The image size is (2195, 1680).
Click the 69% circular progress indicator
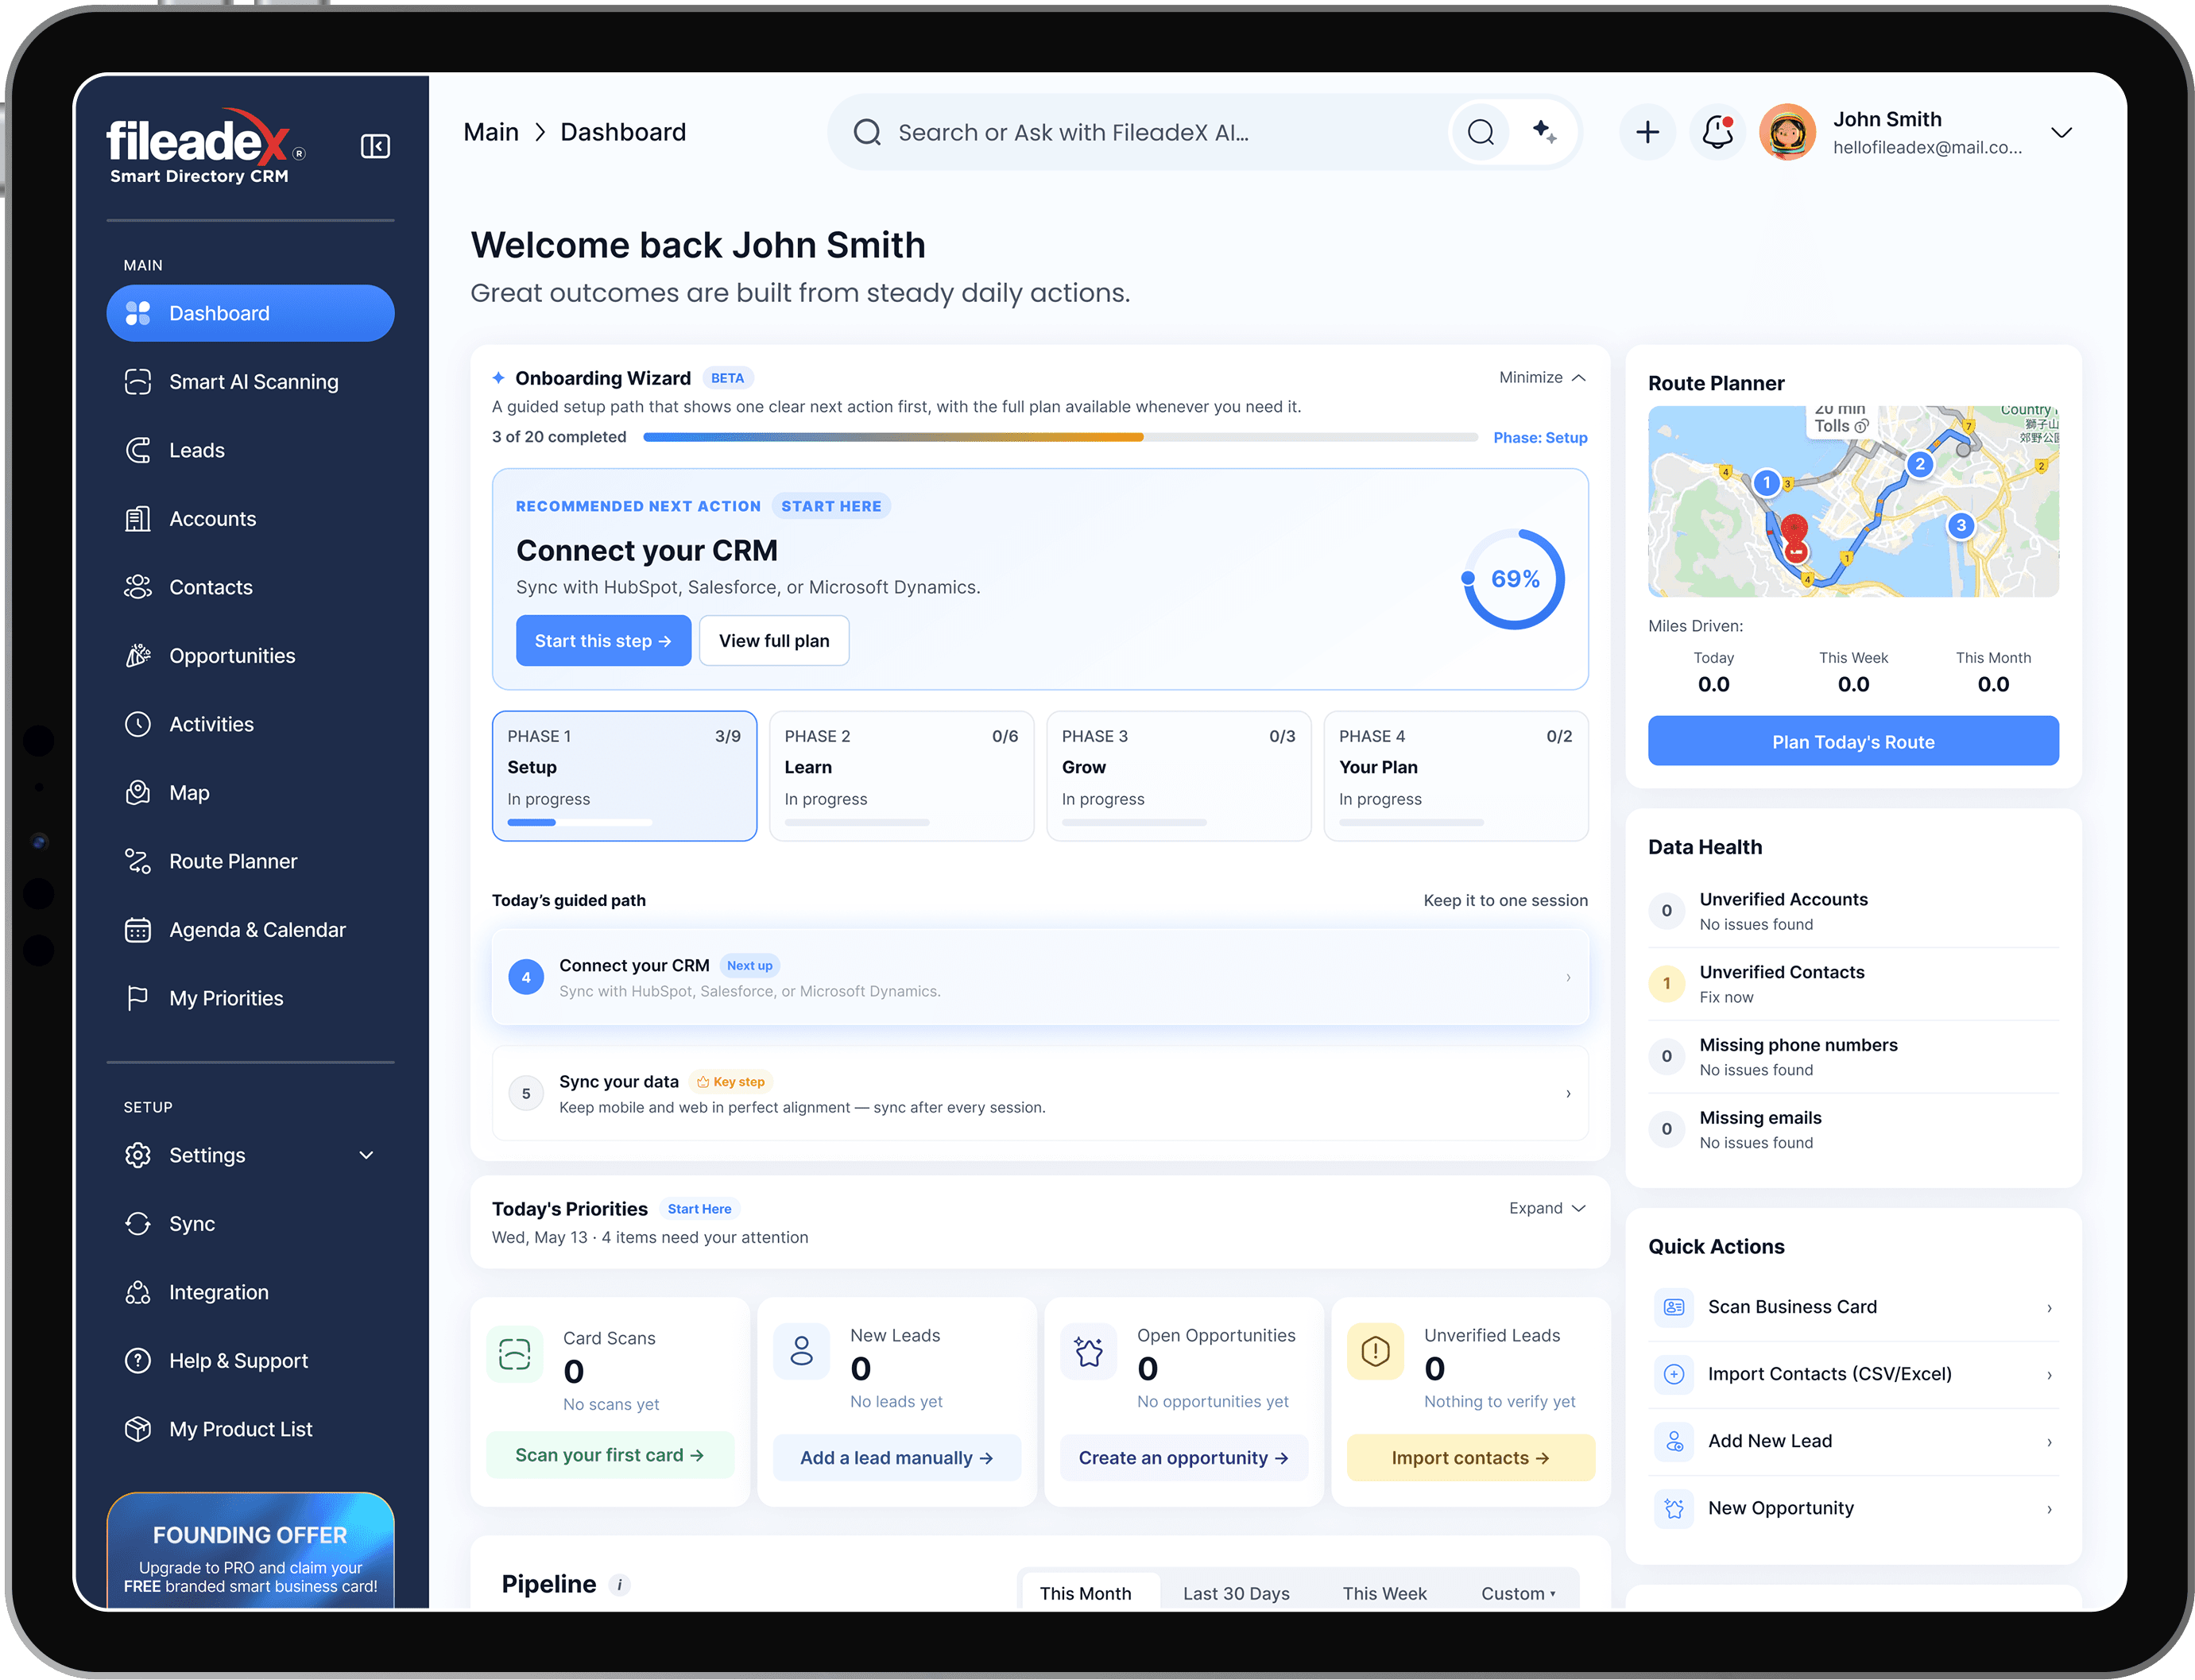pos(1514,579)
